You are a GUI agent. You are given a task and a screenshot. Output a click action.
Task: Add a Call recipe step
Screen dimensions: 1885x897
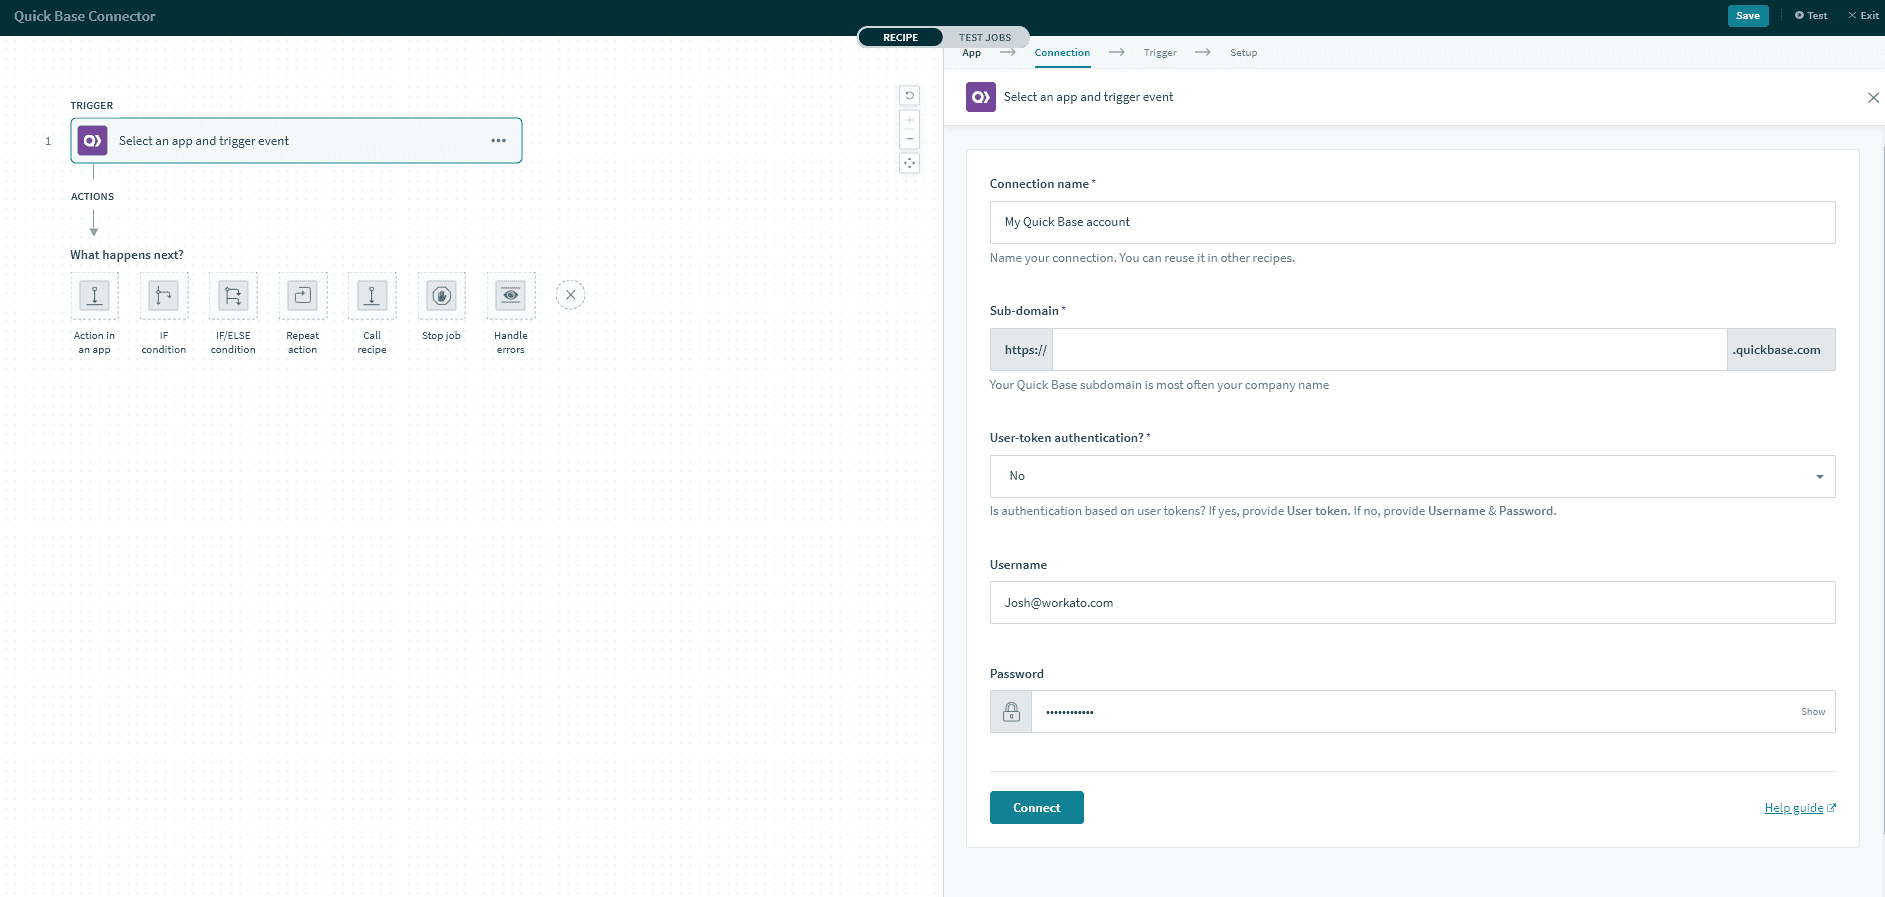click(x=372, y=296)
